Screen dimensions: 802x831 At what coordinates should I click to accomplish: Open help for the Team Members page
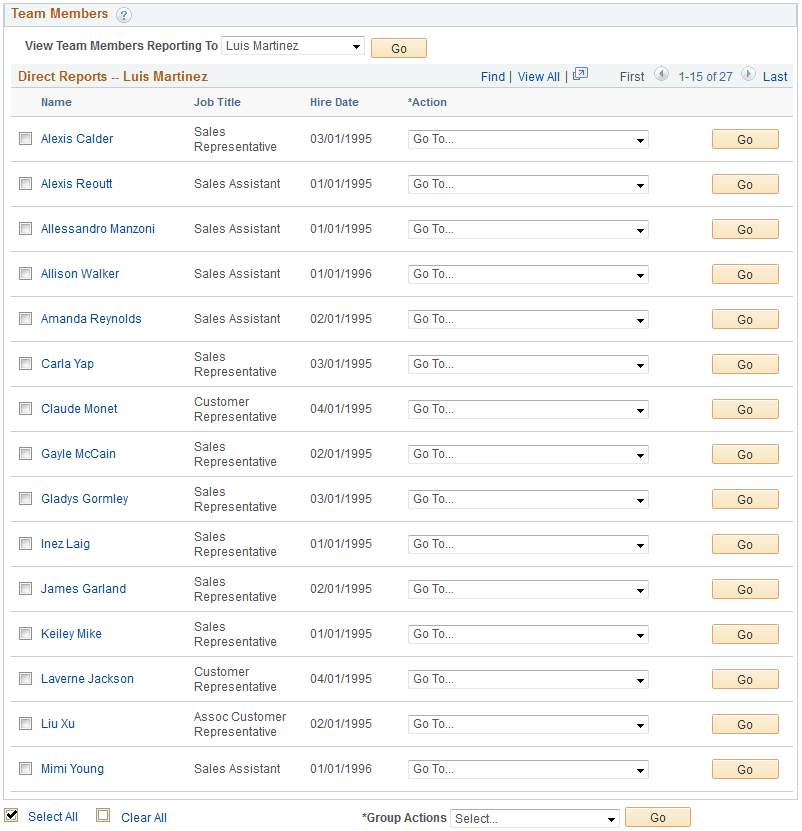click(x=123, y=14)
